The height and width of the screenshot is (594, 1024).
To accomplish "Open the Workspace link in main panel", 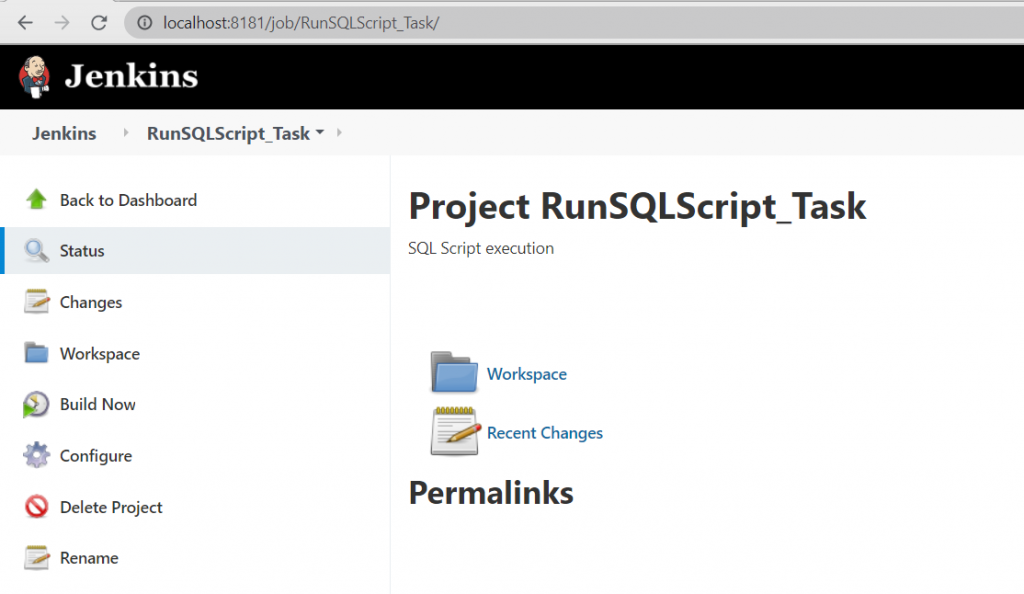I will [526, 374].
